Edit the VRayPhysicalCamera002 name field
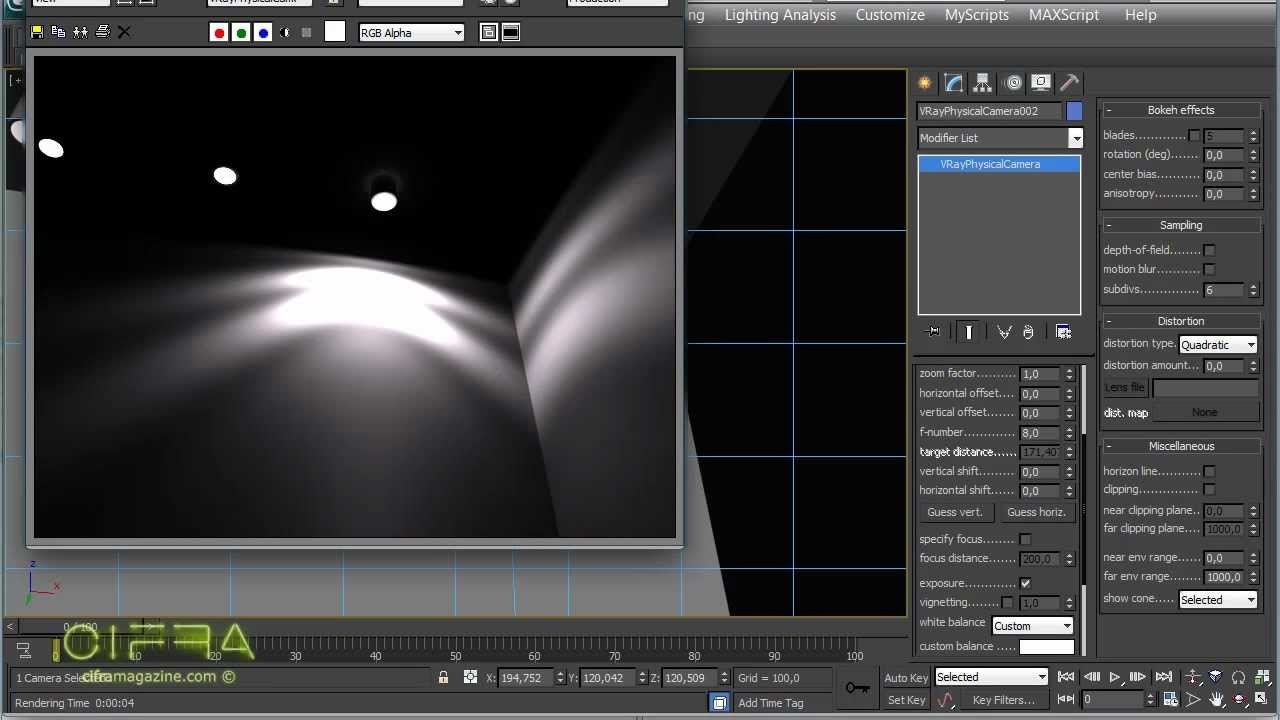The width and height of the screenshot is (1280, 720). [989, 111]
